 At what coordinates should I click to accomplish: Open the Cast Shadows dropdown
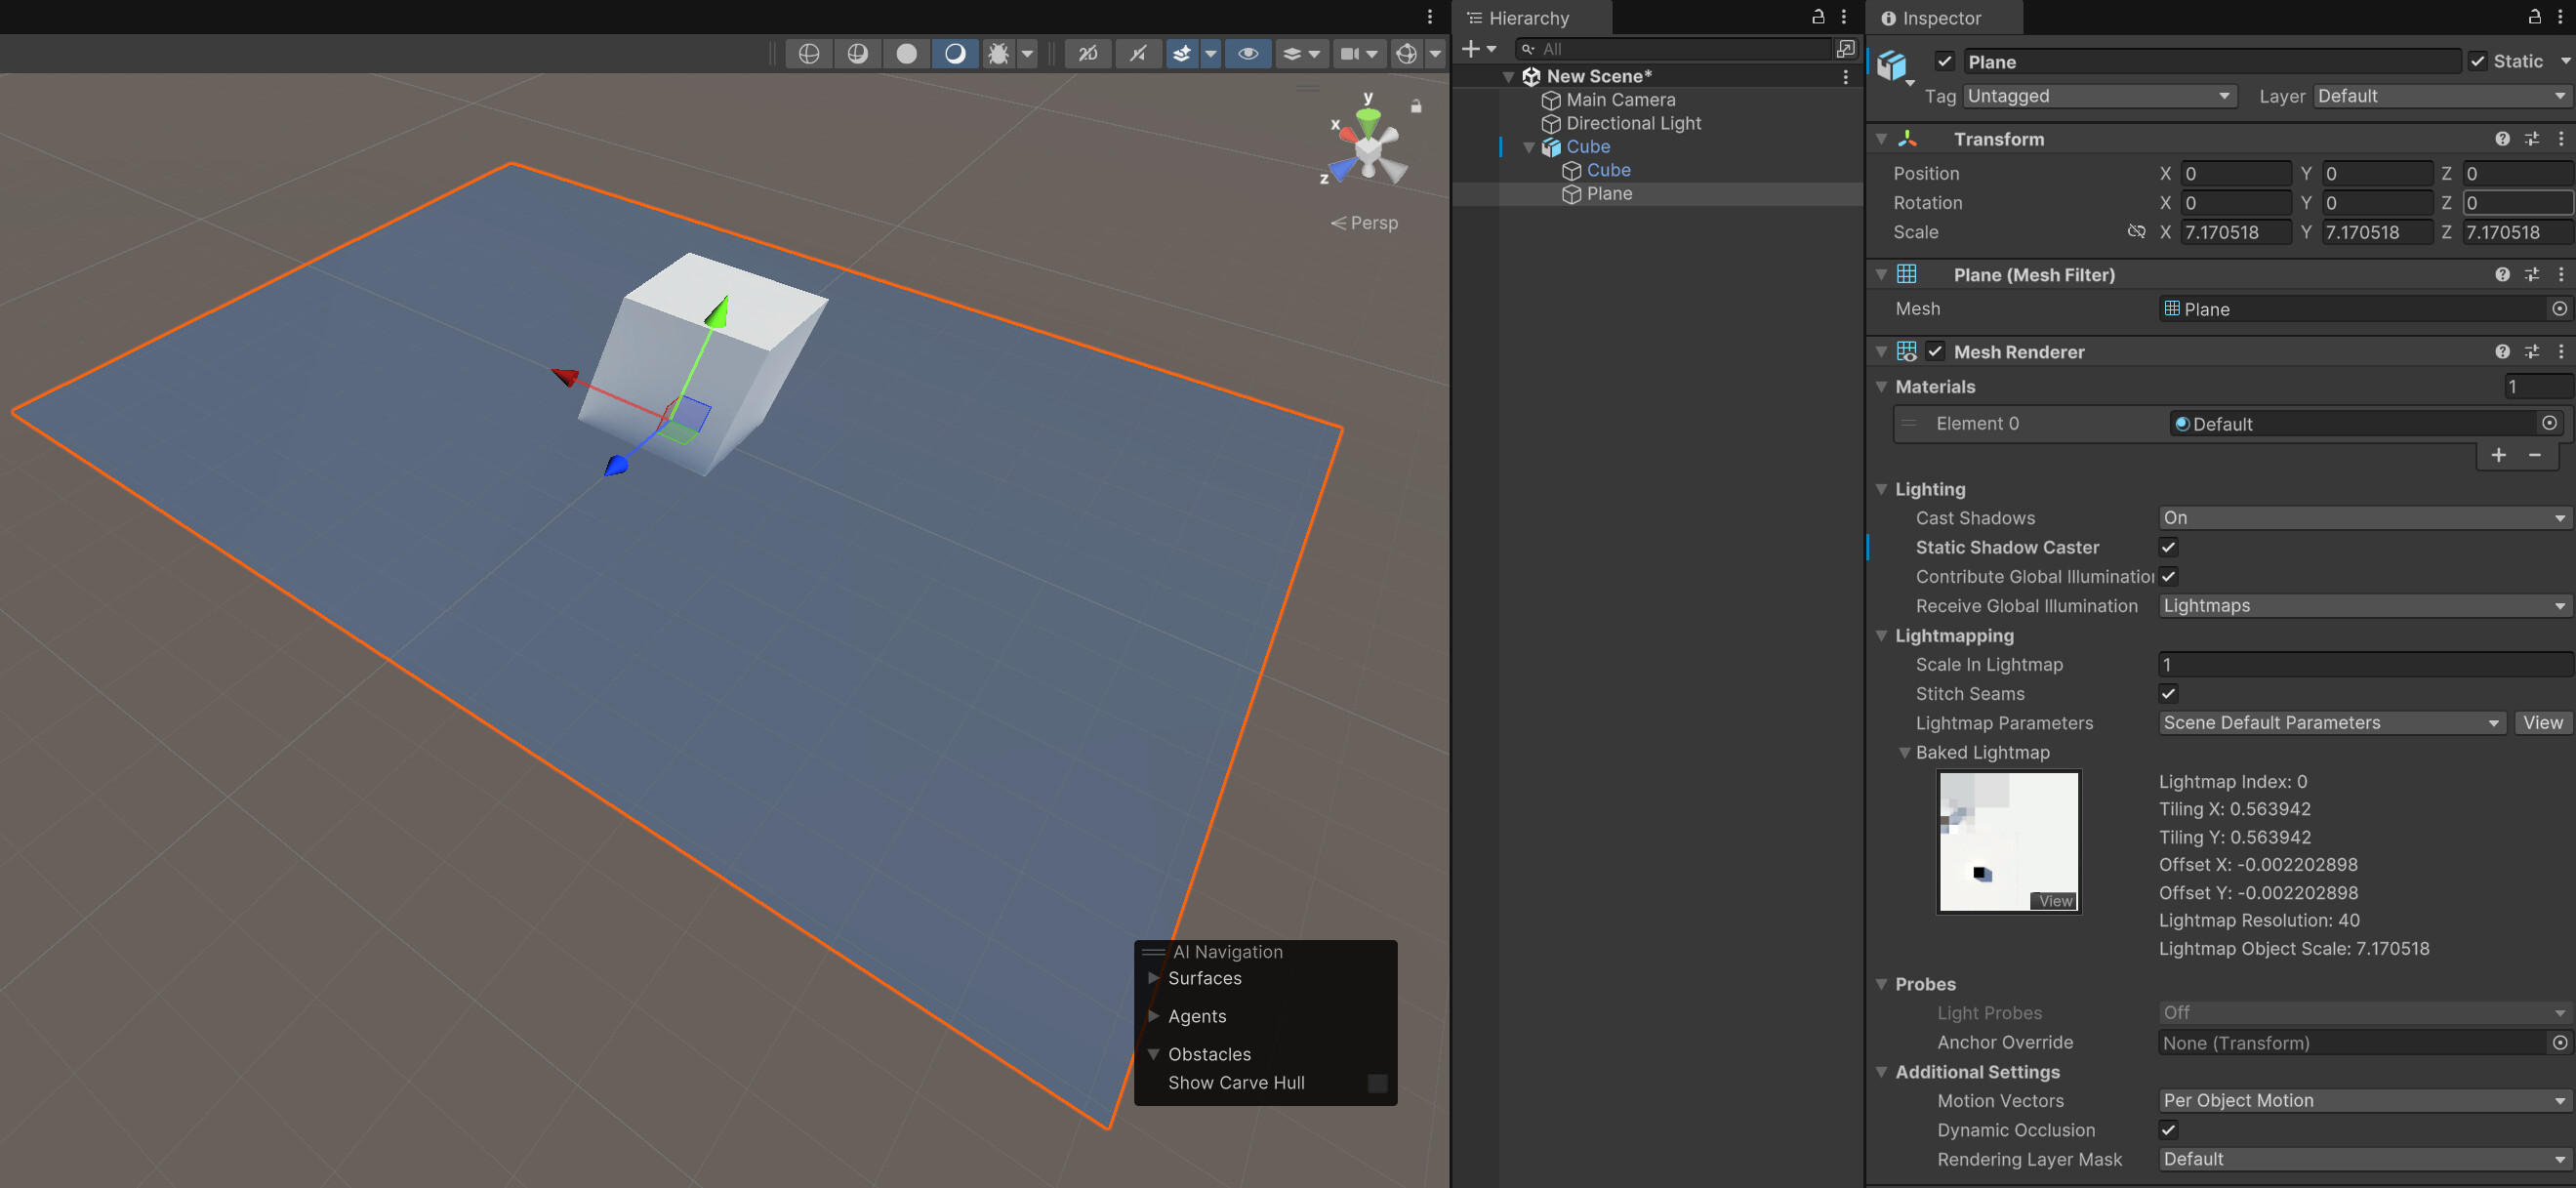tap(2360, 517)
